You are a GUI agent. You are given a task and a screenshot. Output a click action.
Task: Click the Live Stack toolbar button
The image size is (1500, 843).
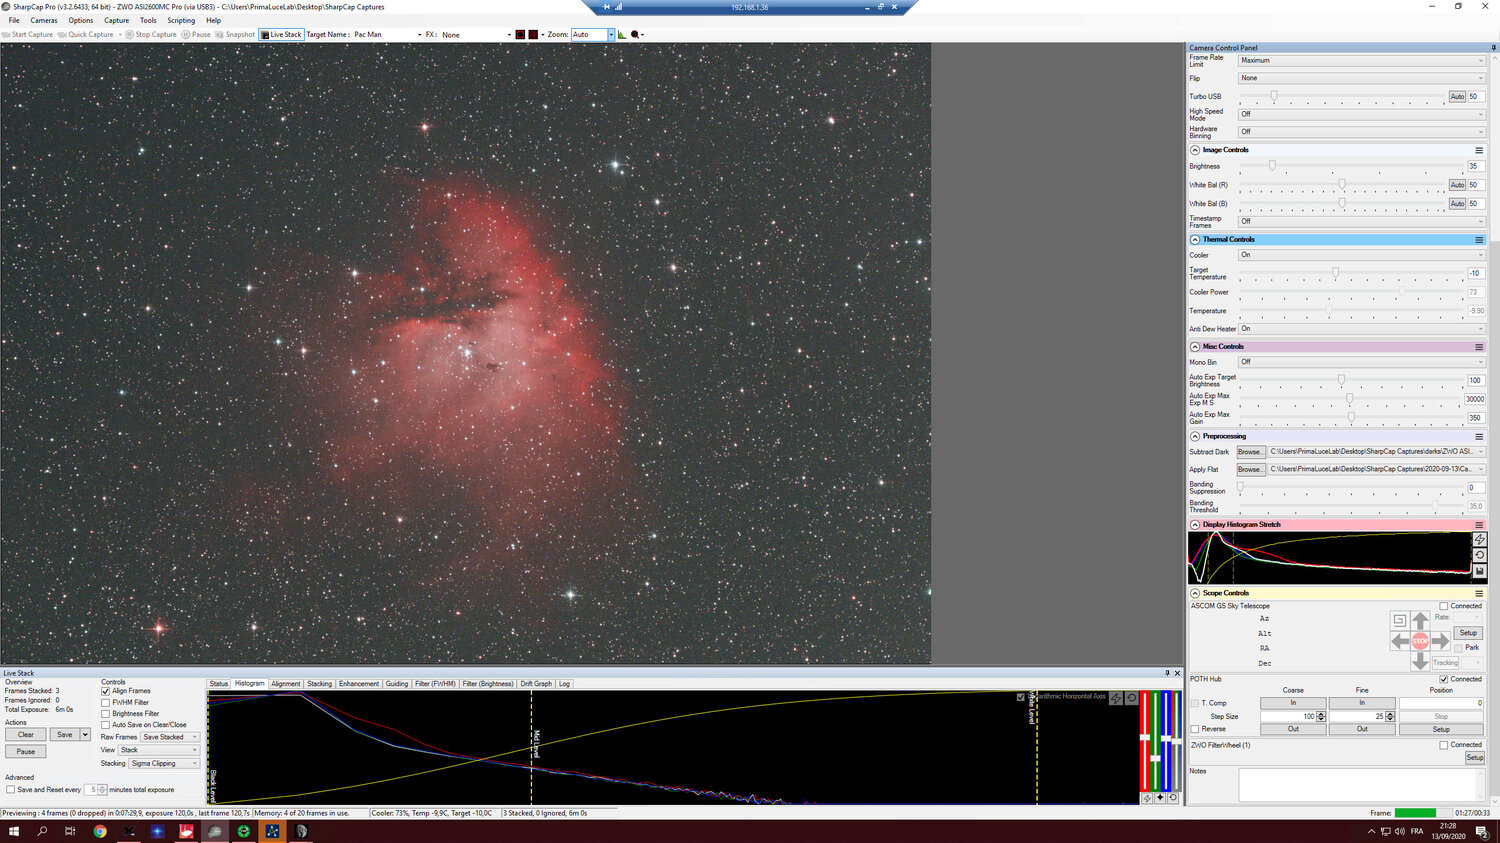[281, 34]
